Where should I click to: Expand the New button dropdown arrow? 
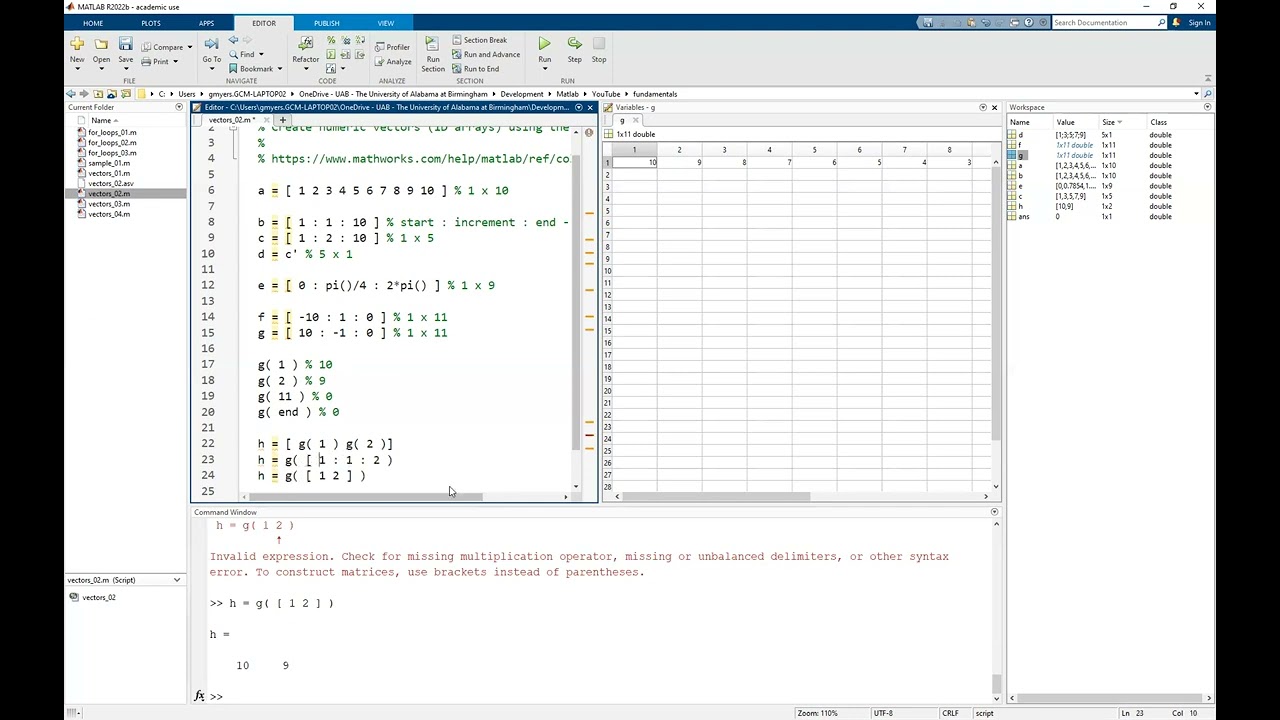tap(77, 68)
